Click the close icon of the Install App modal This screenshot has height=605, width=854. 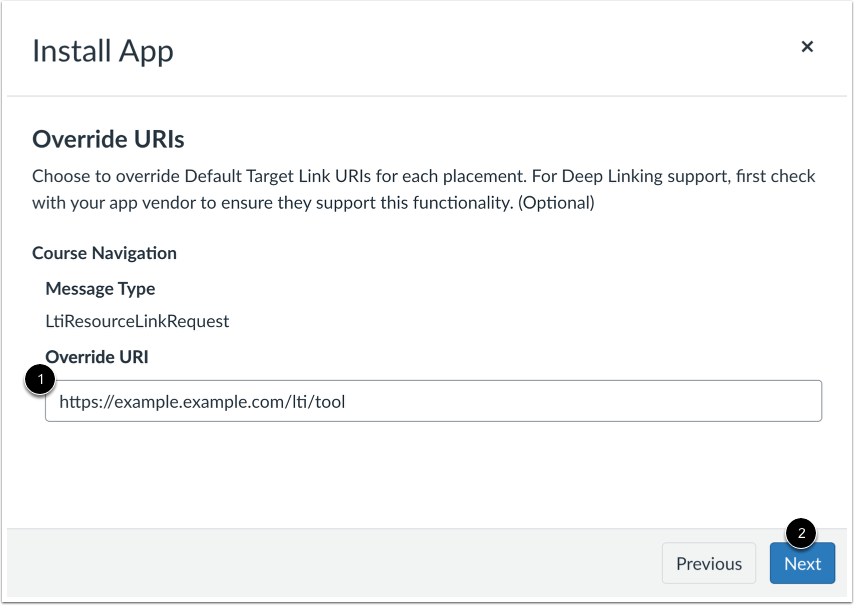(x=808, y=46)
